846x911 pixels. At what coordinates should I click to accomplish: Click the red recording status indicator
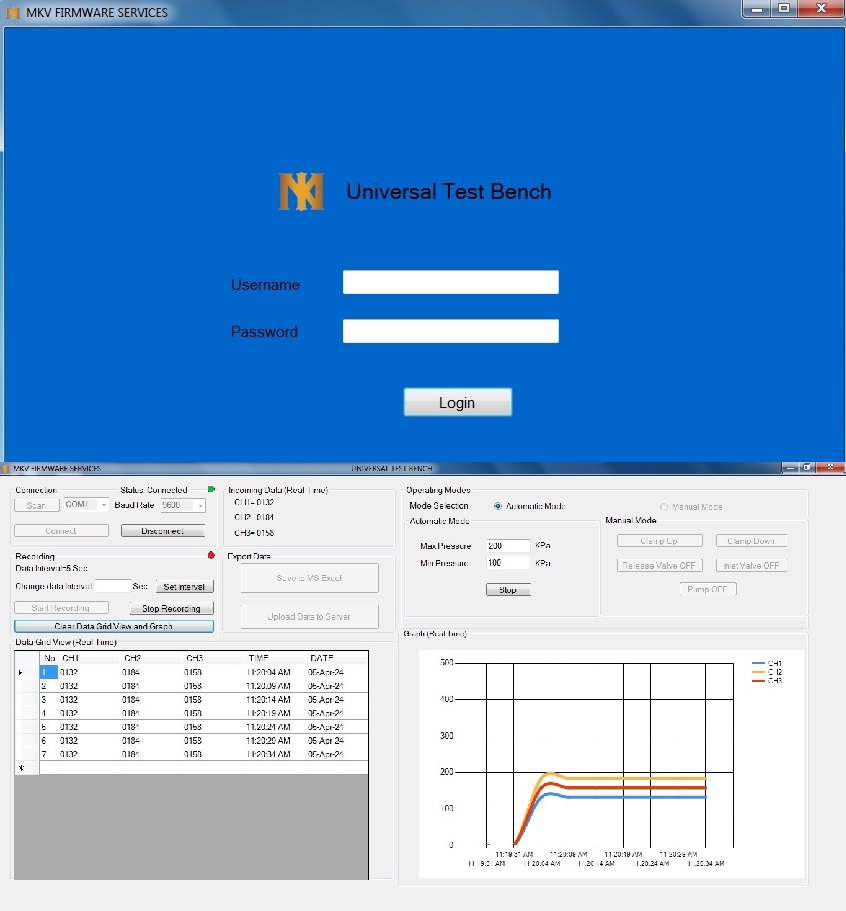(211, 554)
